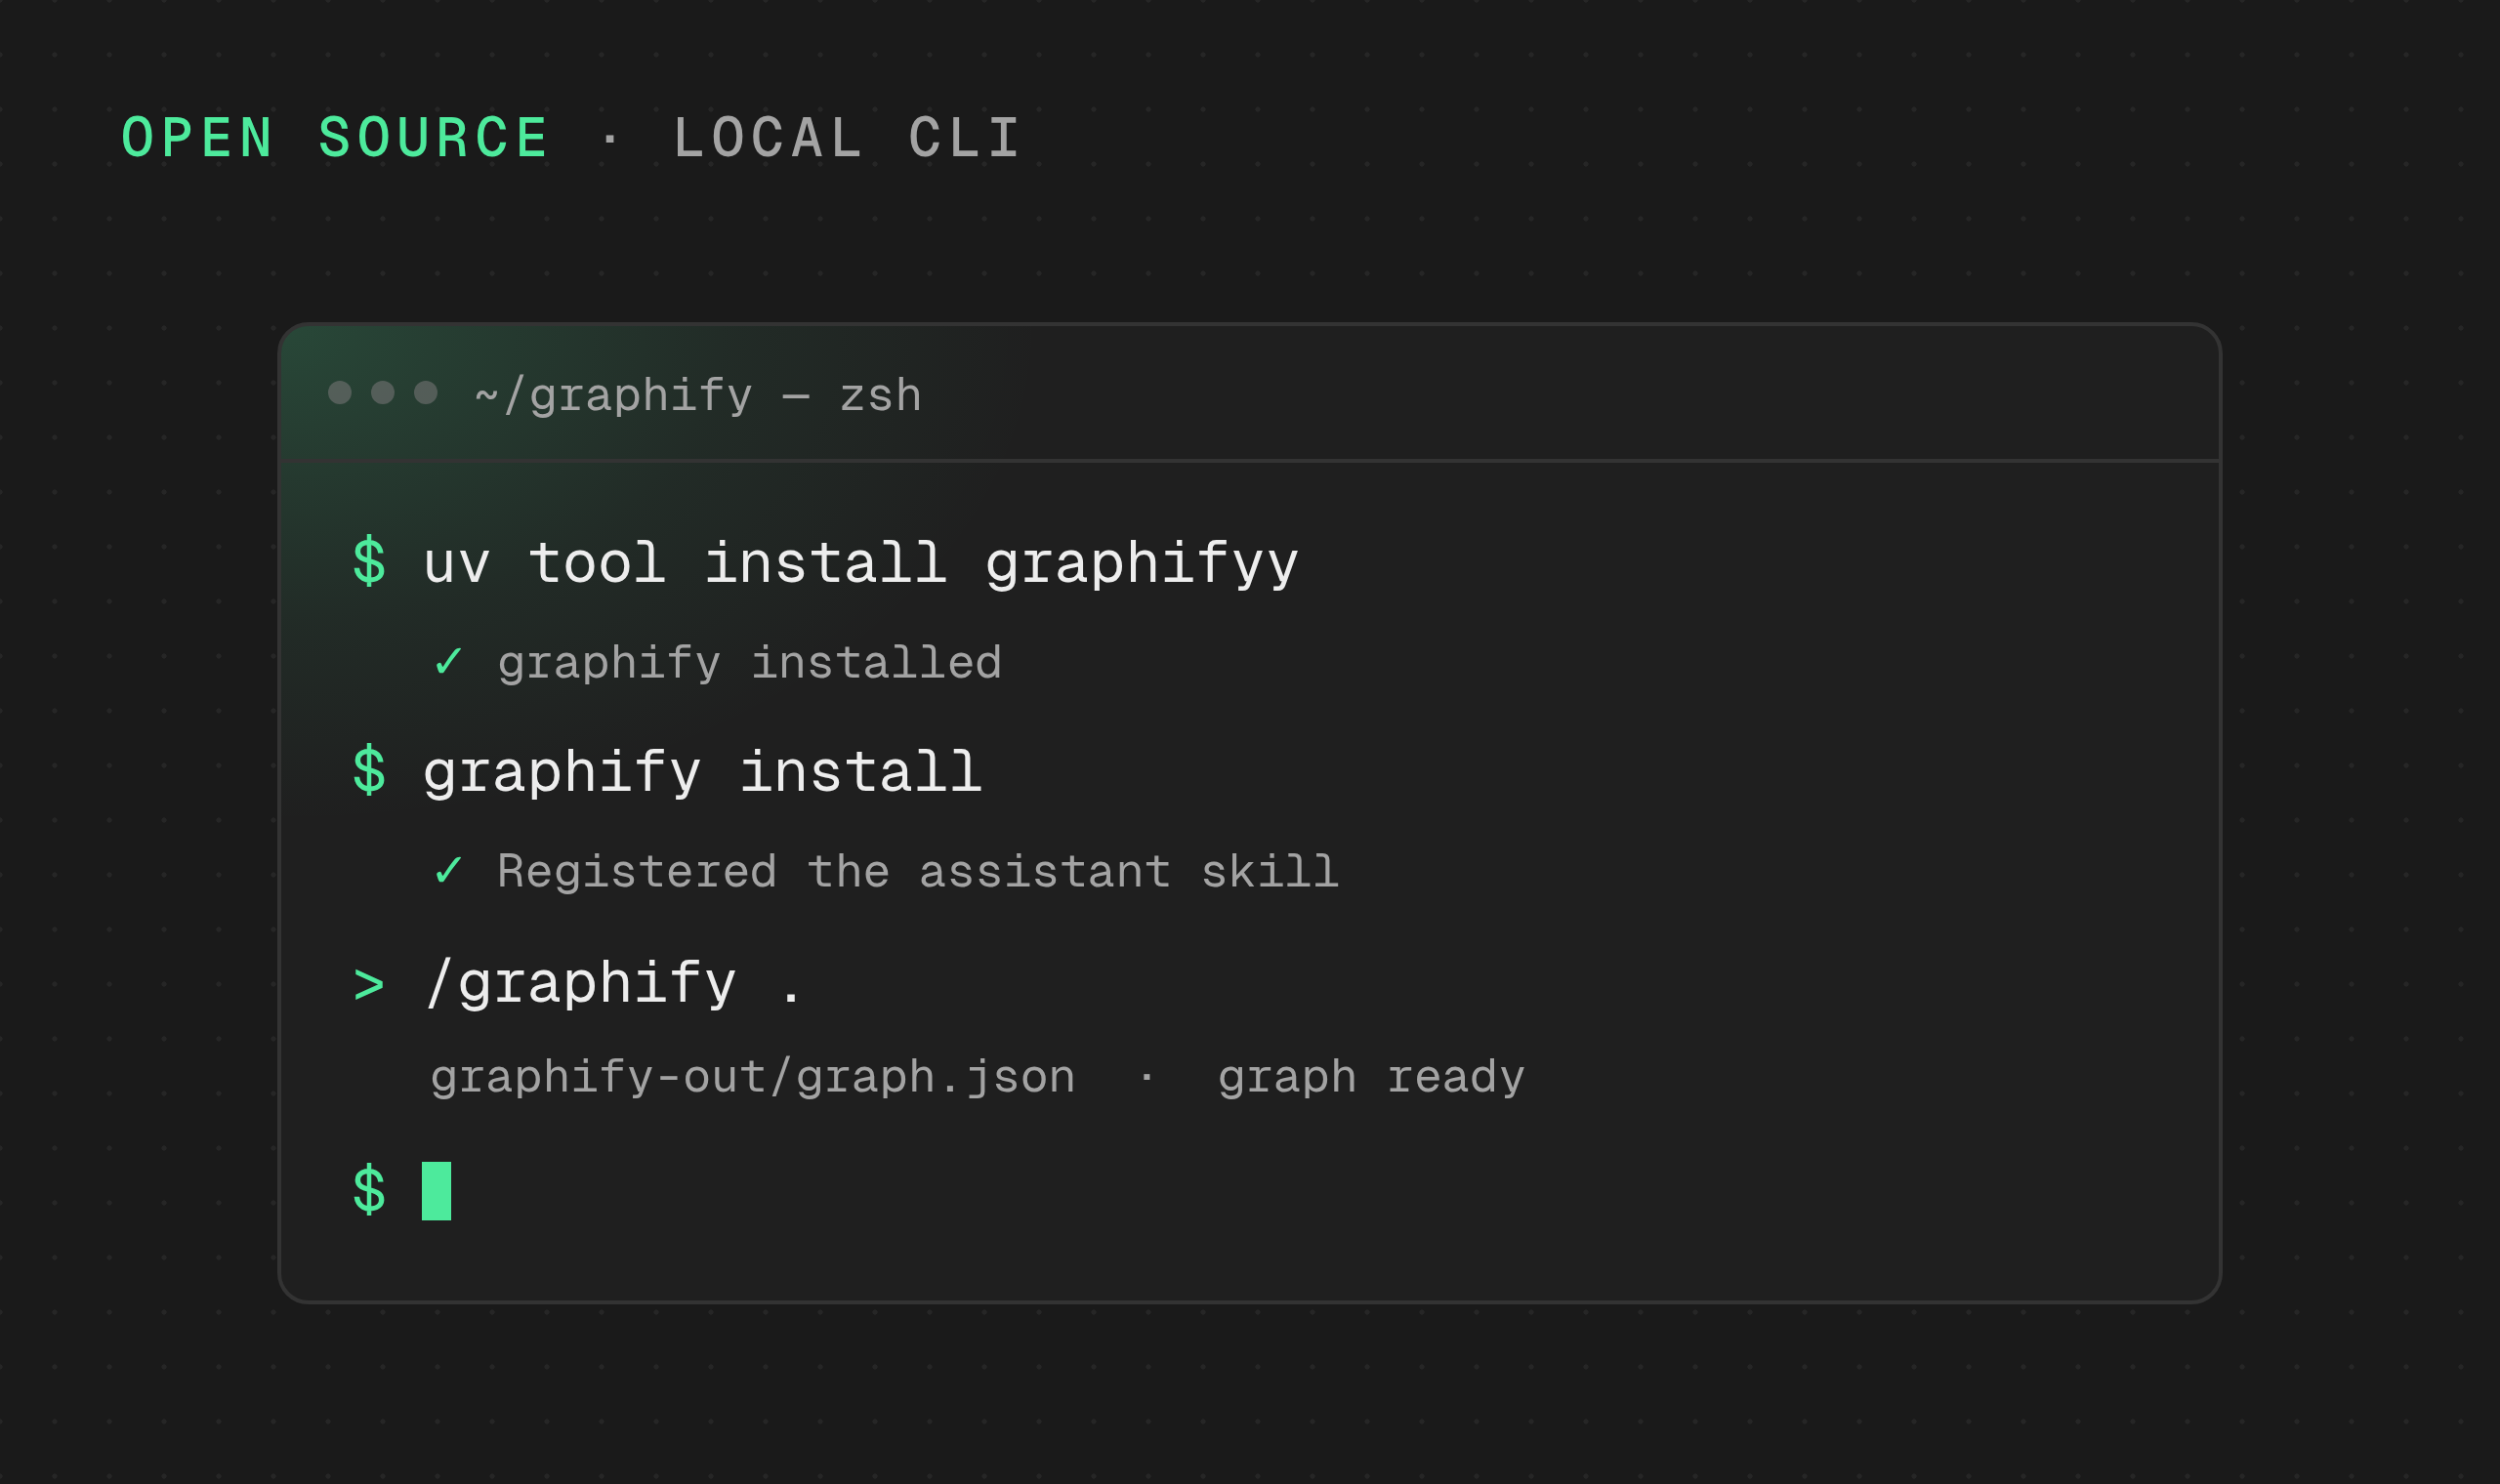Click the '/graphify .' command text

pyautogui.click(x=613, y=984)
